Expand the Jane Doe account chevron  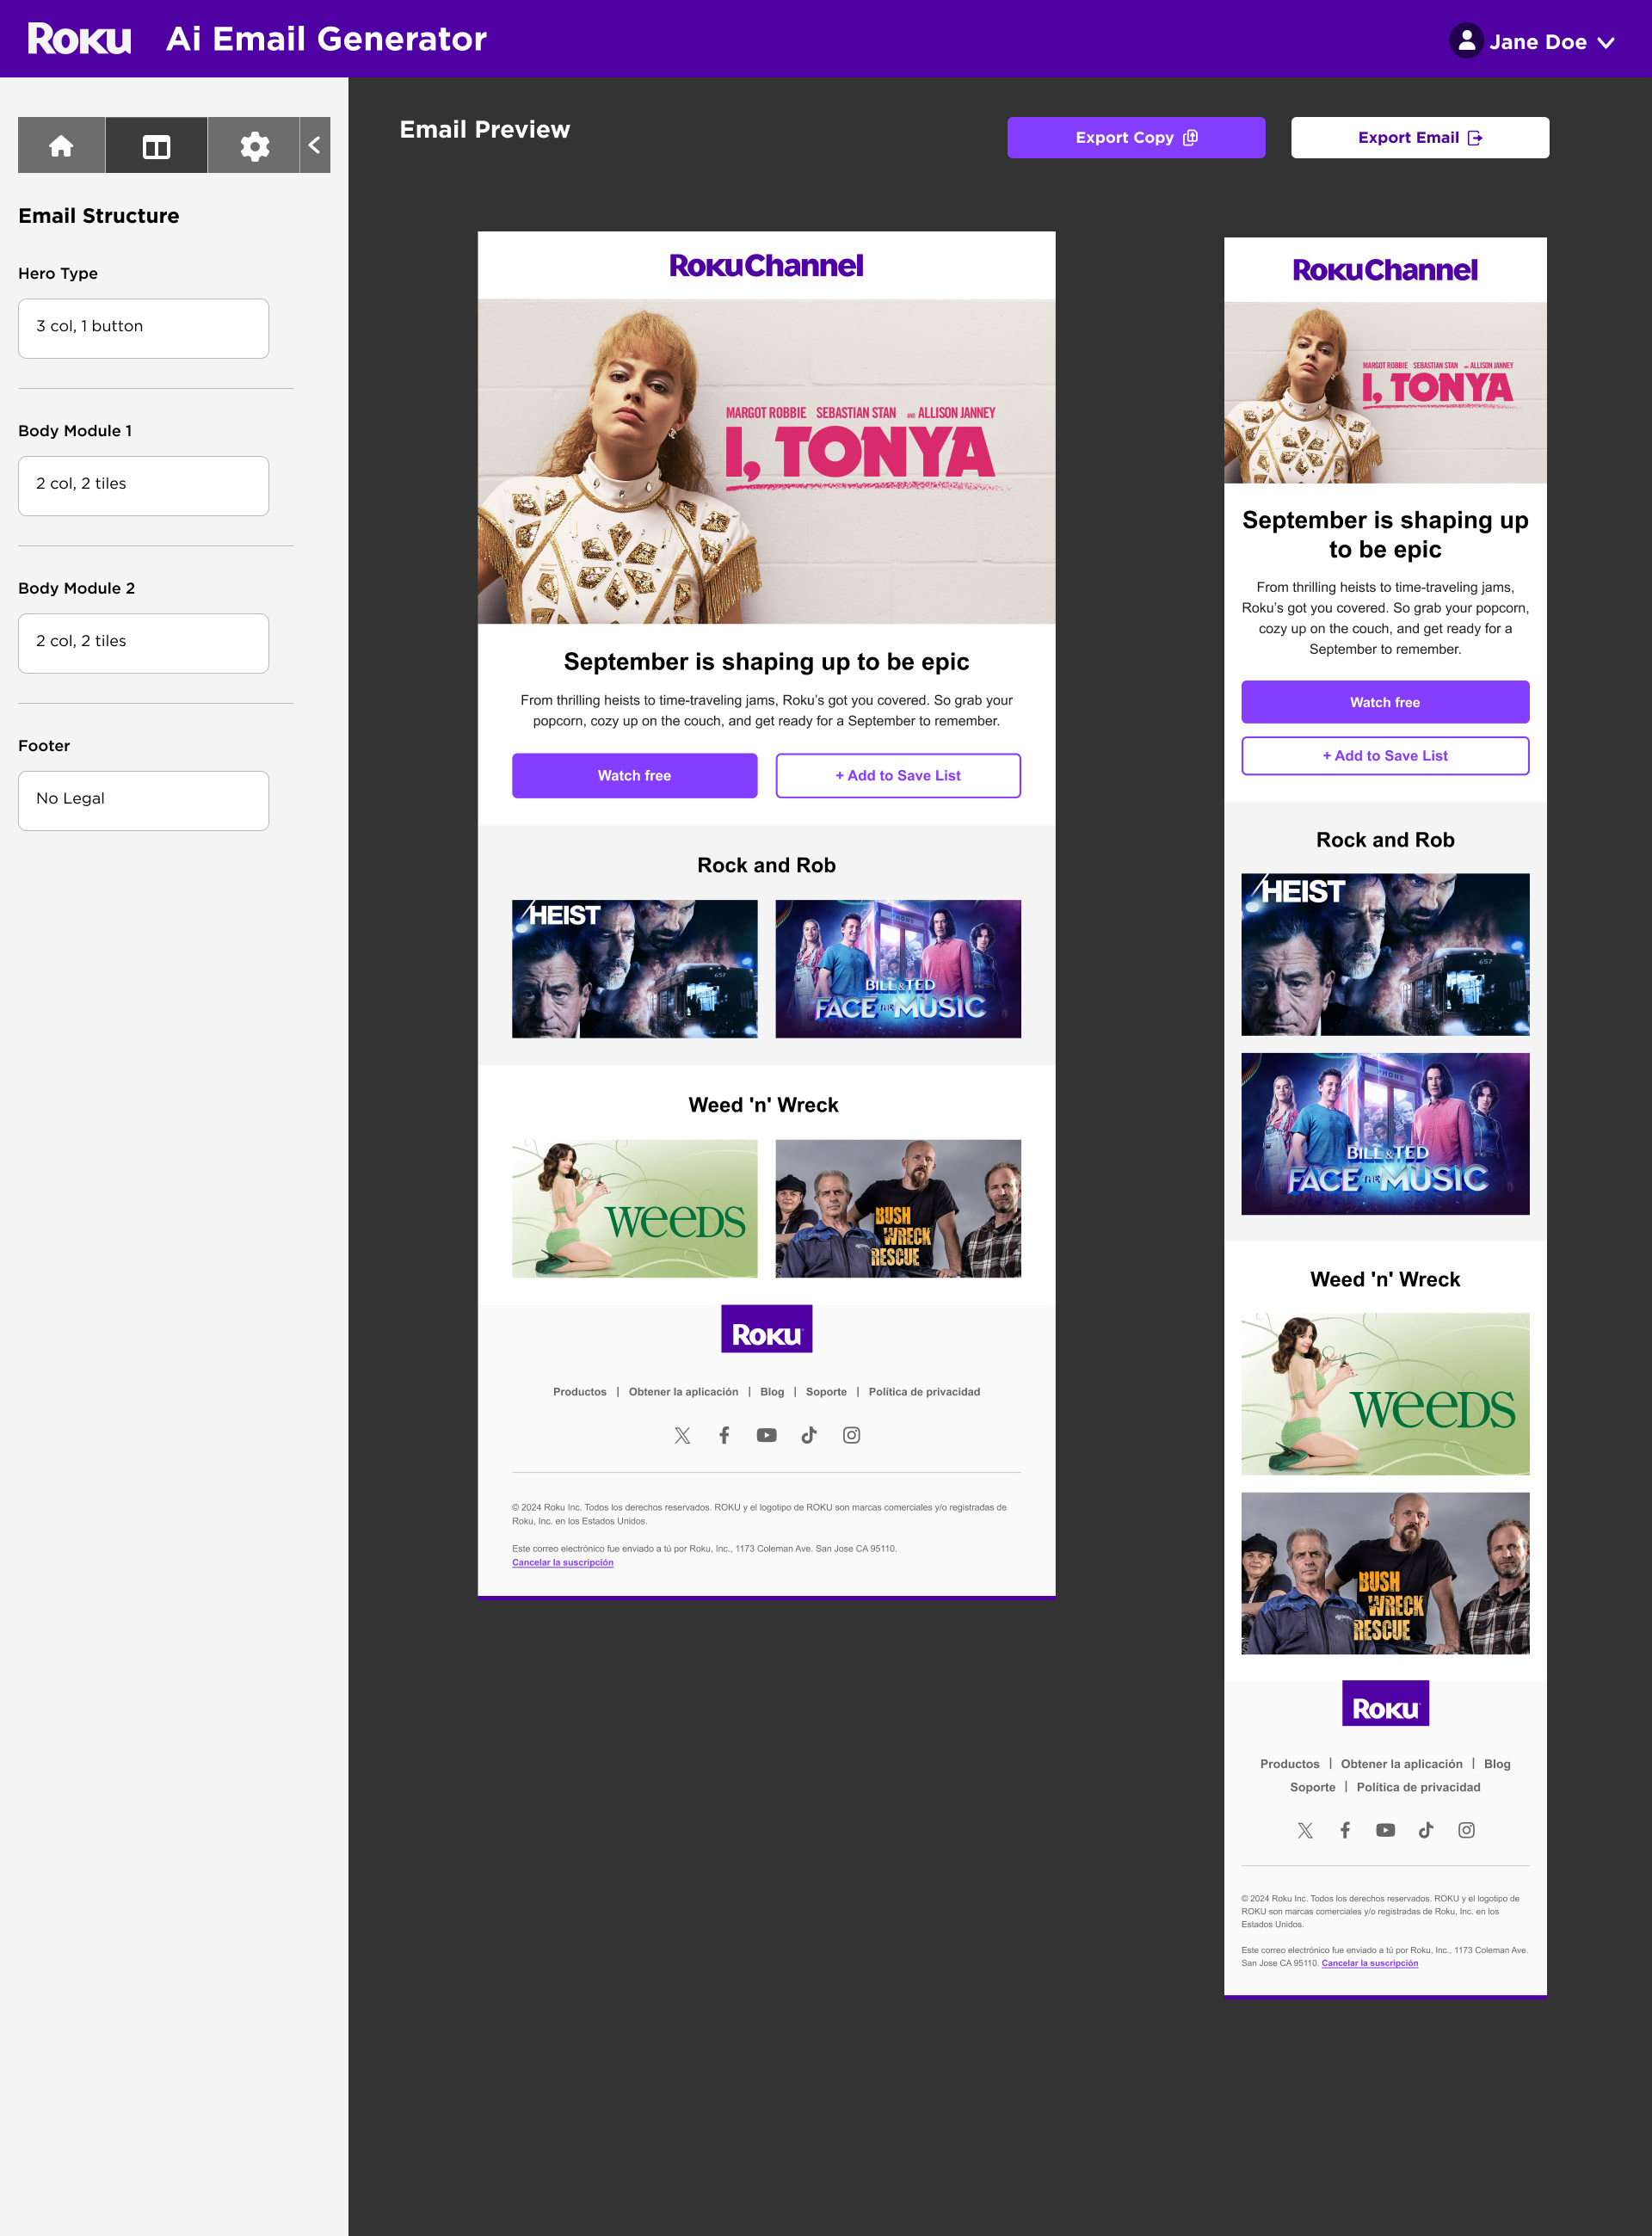tap(1606, 42)
